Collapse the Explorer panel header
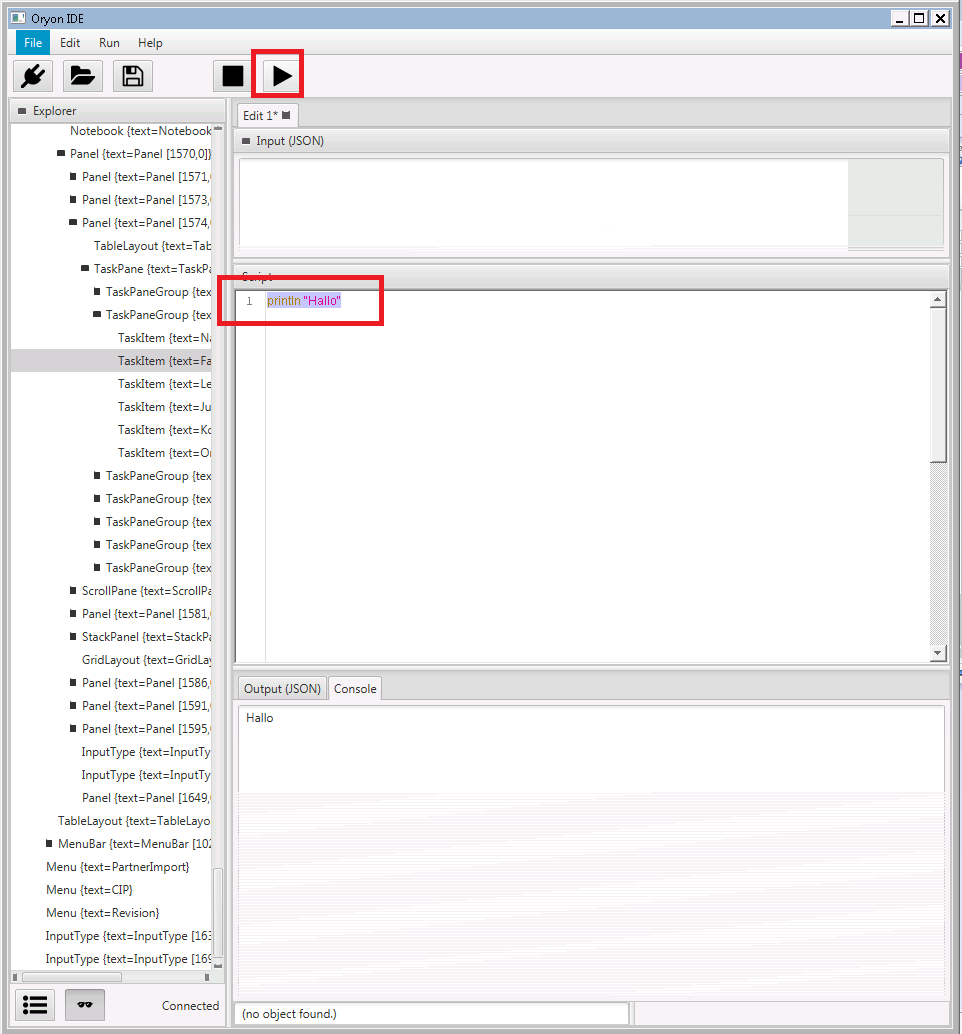 click(22, 111)
